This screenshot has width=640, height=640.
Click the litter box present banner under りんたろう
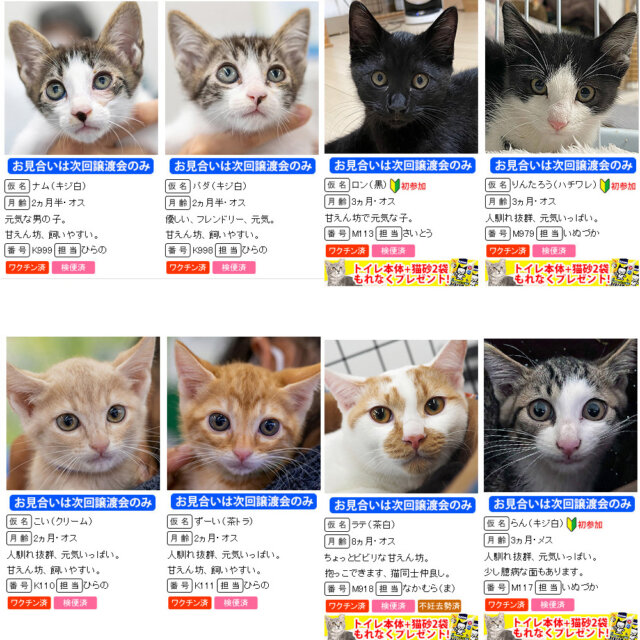pos(562,273)
